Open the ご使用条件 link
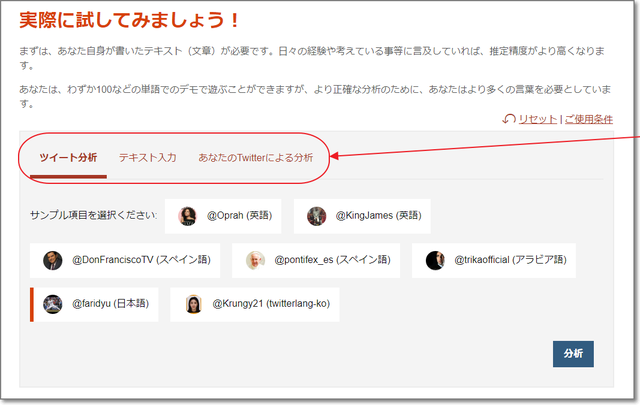 point(588,119)
